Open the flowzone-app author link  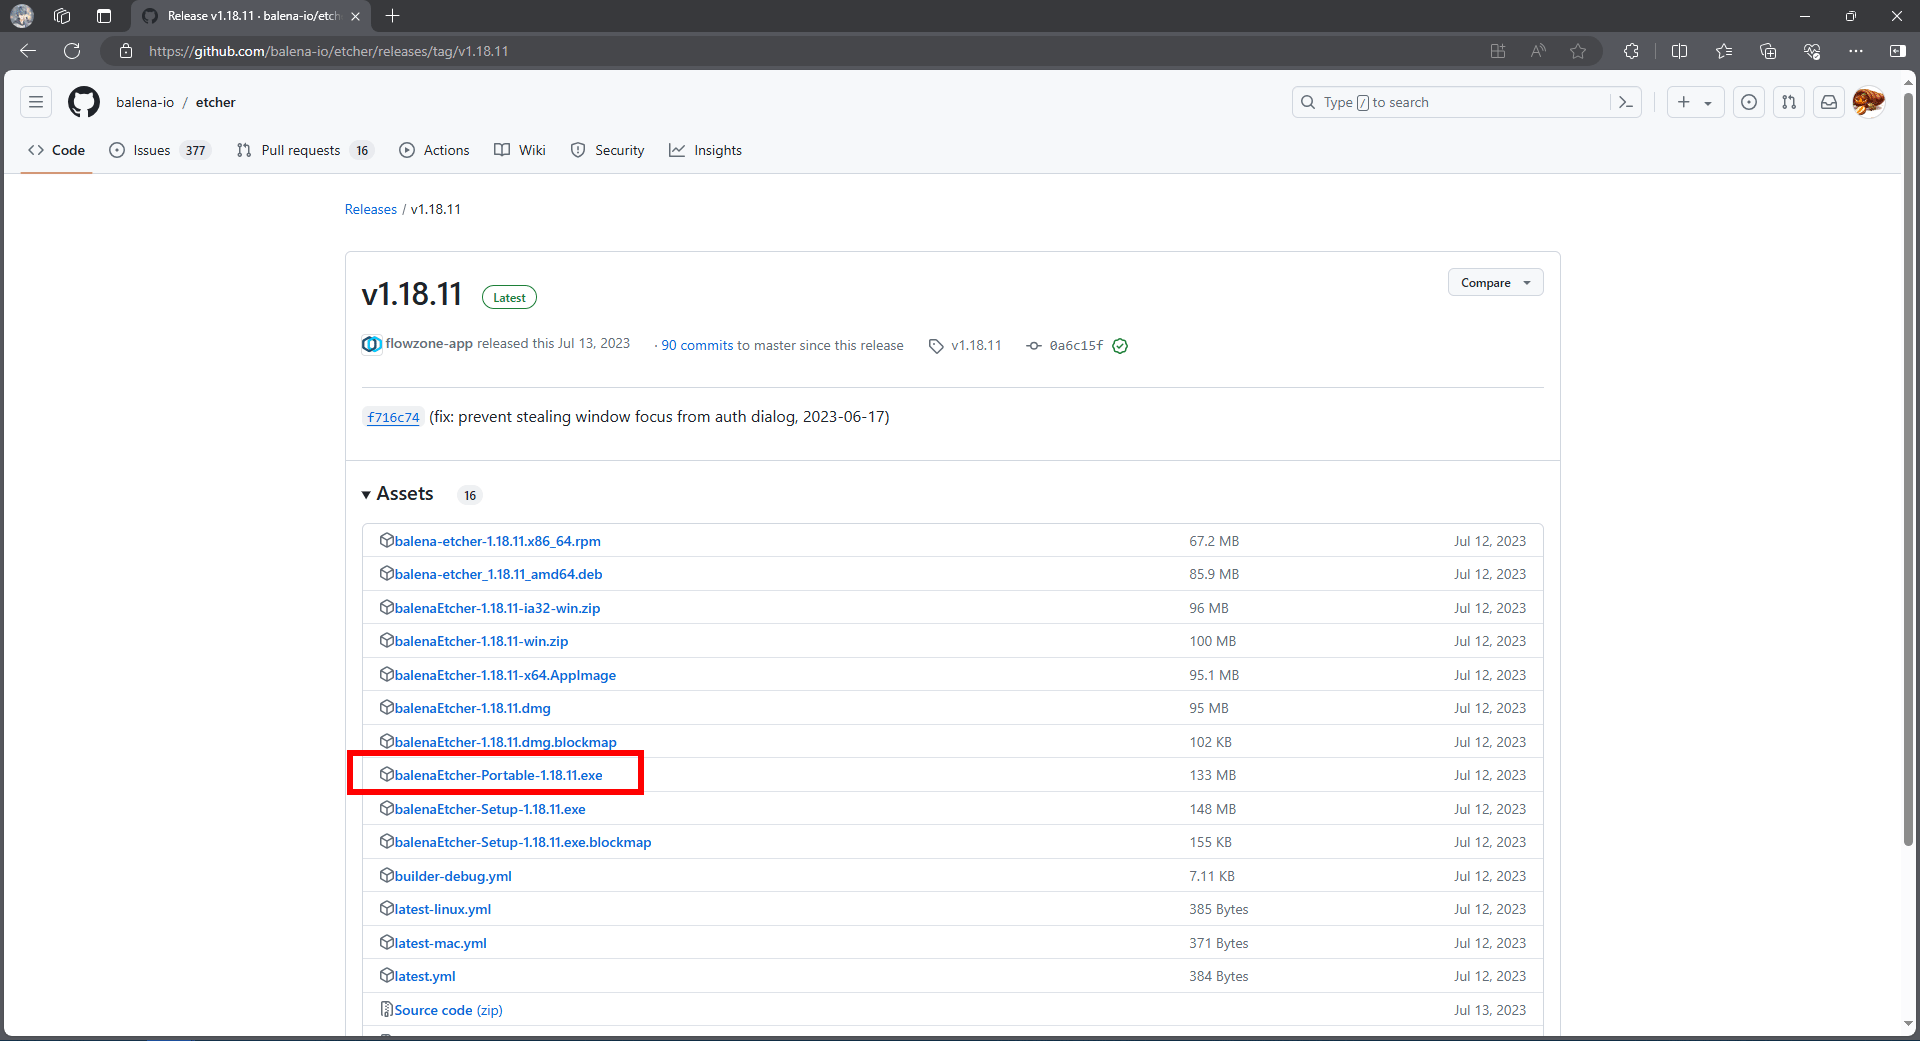(429, 343)
